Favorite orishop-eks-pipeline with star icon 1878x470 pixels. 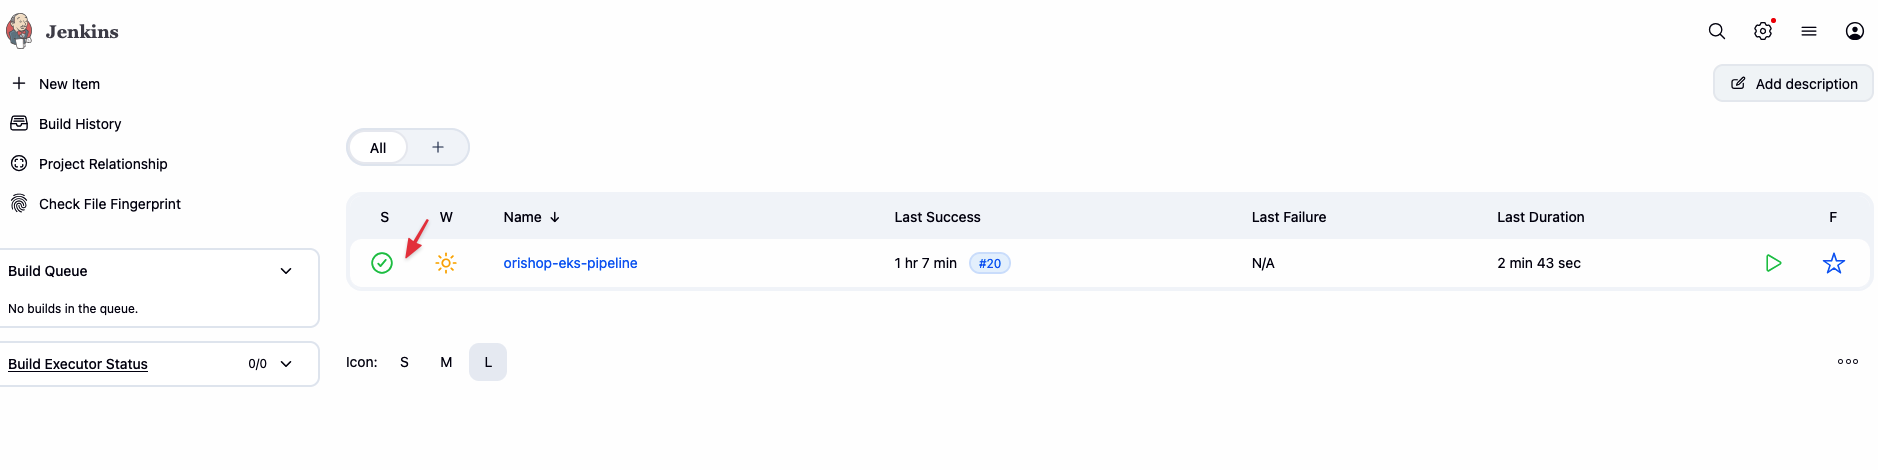(1834, 263)
